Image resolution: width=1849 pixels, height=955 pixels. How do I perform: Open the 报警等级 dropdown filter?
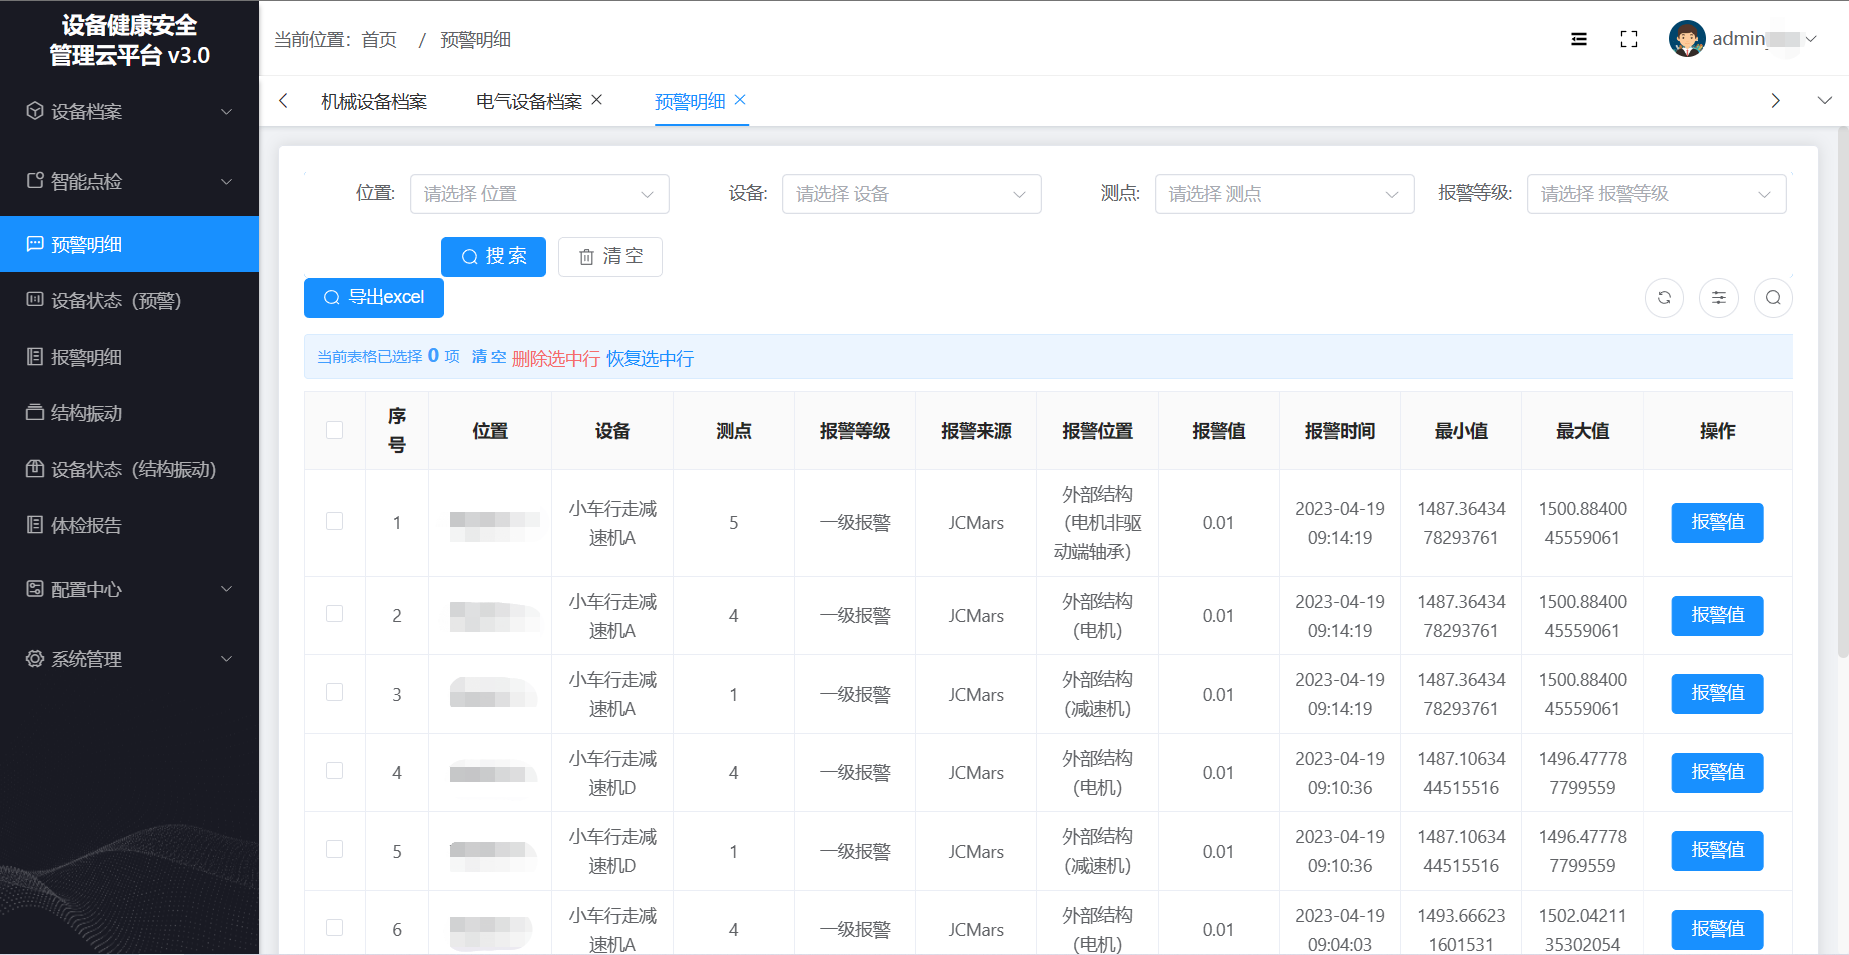[x=1655, y=194]
